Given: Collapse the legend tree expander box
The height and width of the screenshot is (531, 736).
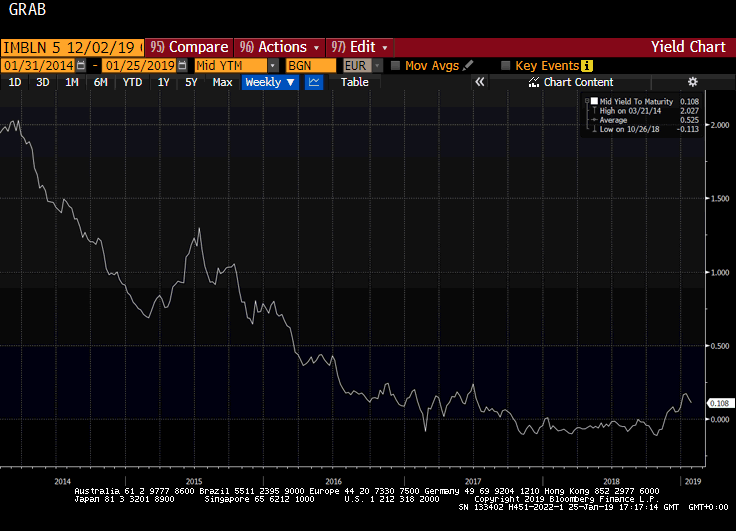Looking at the screenshot, I should click(587, 101).
